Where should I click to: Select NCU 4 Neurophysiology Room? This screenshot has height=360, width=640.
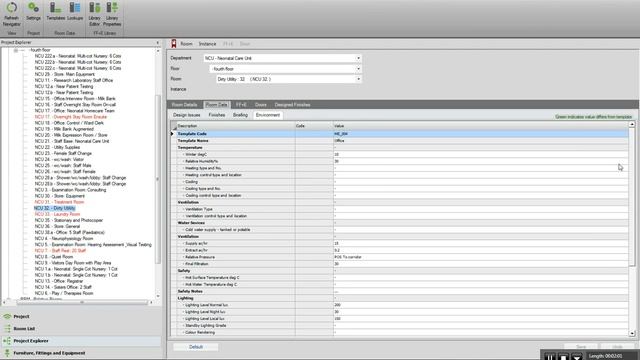64,238
